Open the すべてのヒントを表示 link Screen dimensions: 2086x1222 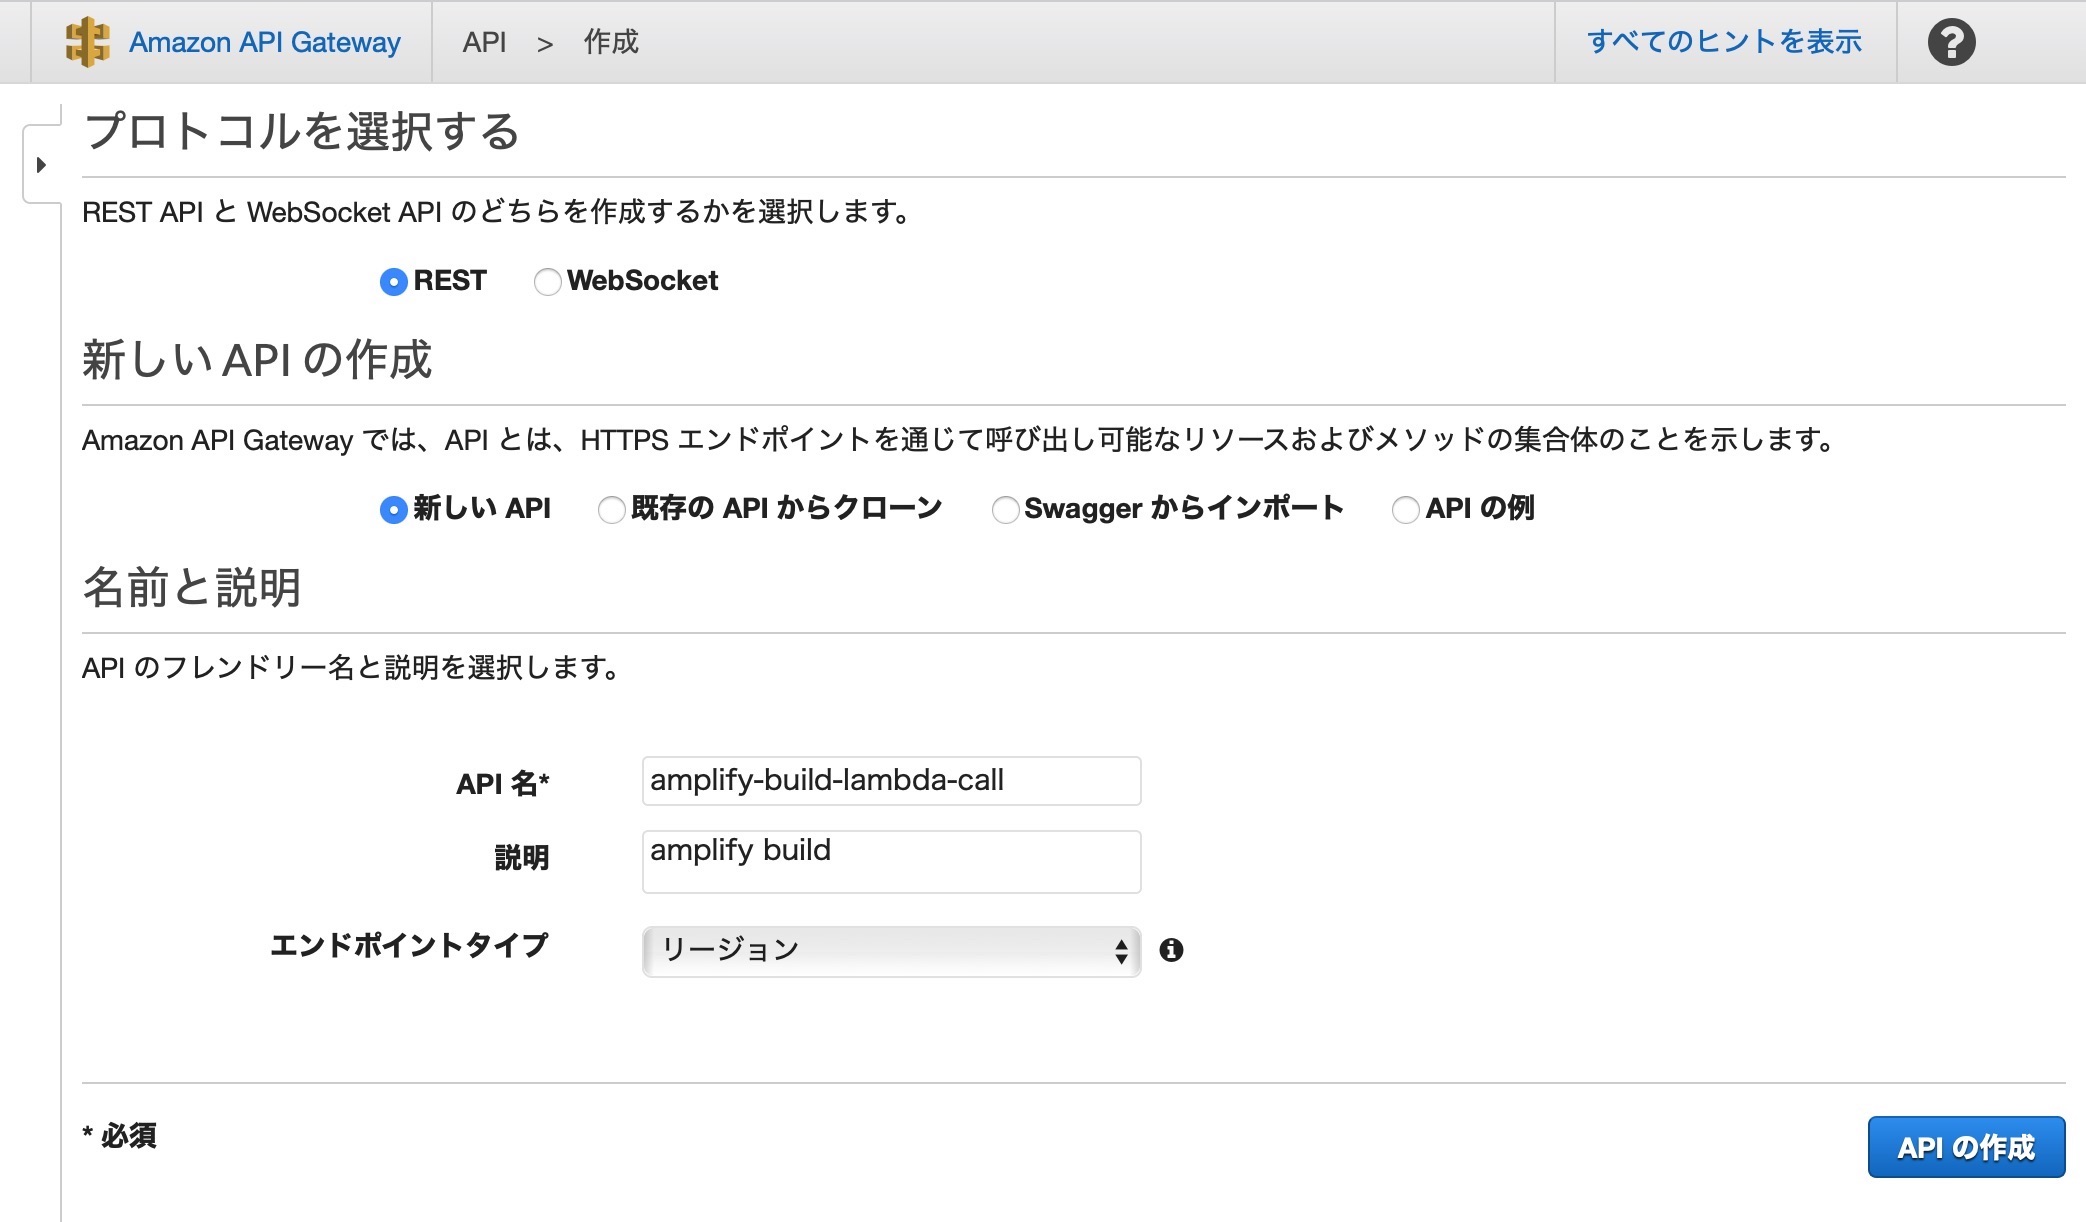click(x=1724, y=42)
